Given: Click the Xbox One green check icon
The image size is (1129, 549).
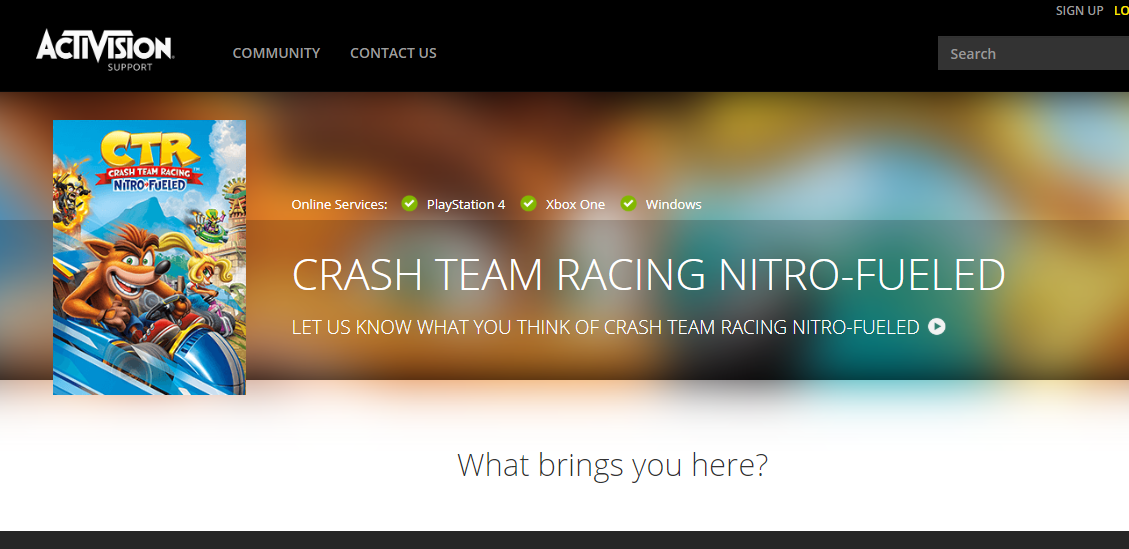Looking at the screenshot, I should pos(528,204).
